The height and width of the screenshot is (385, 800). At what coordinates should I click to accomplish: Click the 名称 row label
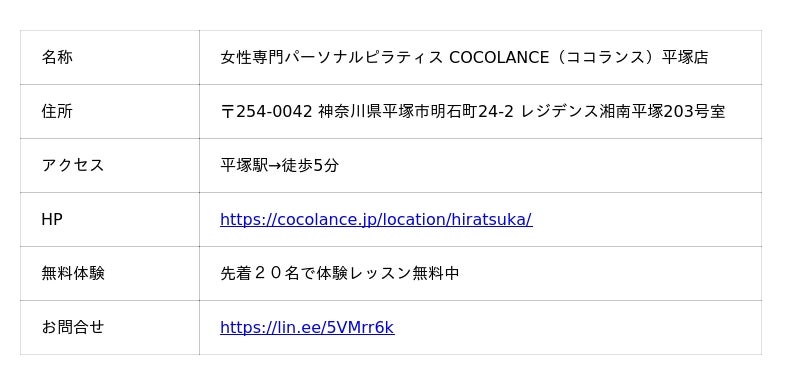click(x=57, y=57)
